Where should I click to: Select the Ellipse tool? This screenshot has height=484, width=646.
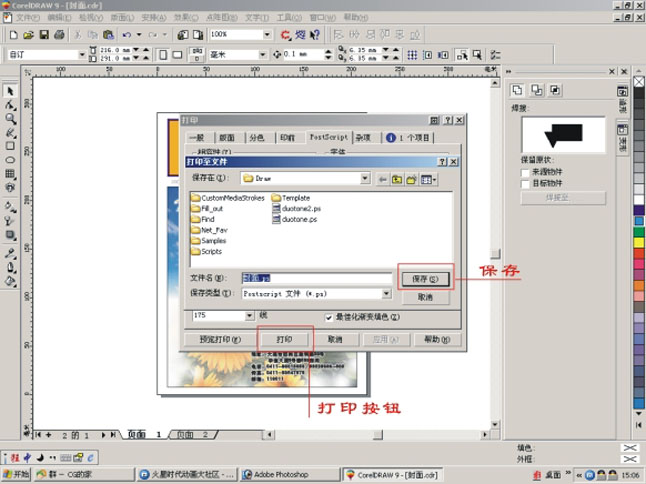10,160
